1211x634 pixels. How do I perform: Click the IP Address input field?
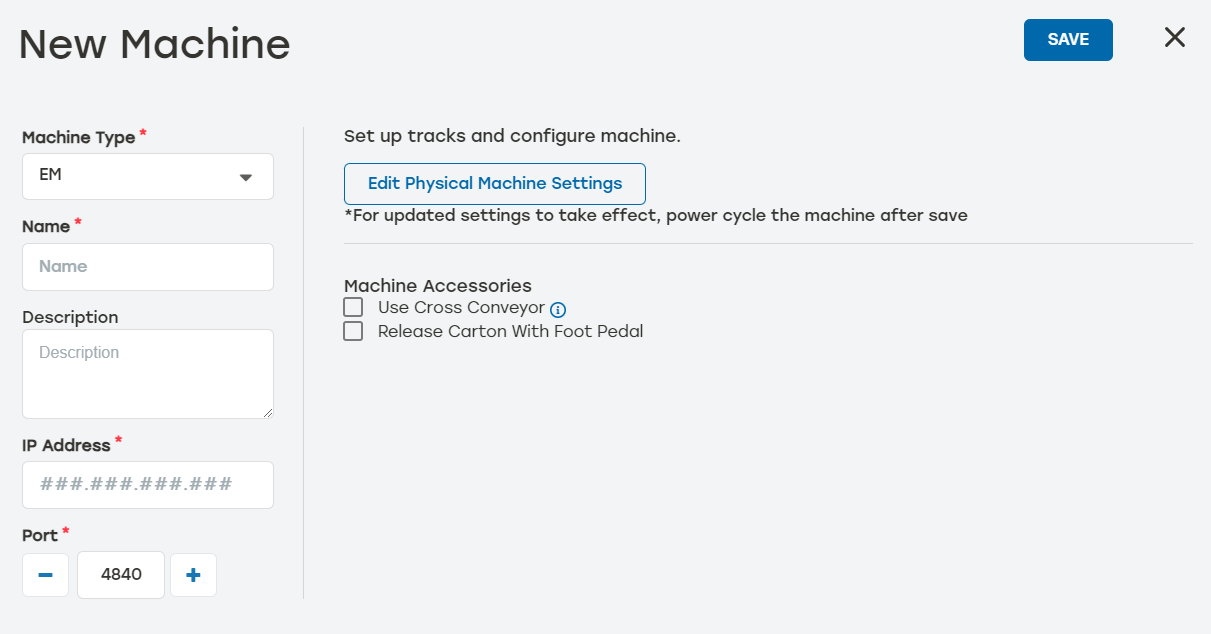click(148, 485)
